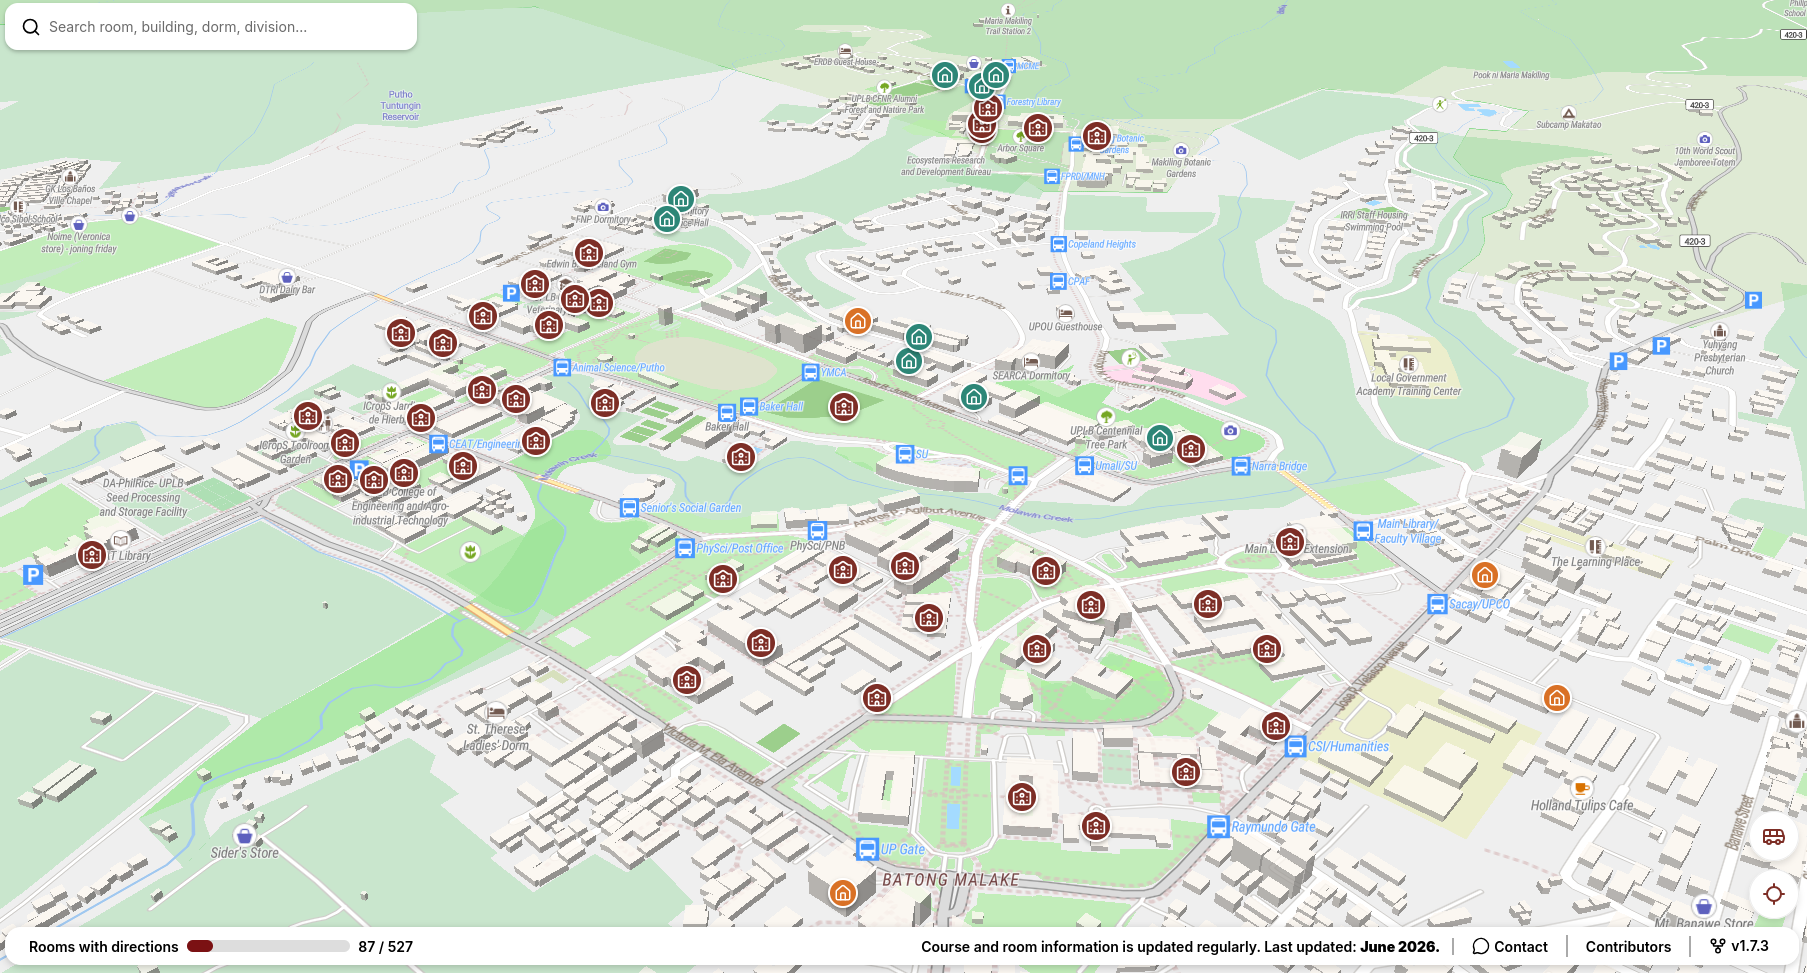Click the parking icon beside IT Library
Image resolution: width=1807 pixels, height=973 pixels.
33,575
